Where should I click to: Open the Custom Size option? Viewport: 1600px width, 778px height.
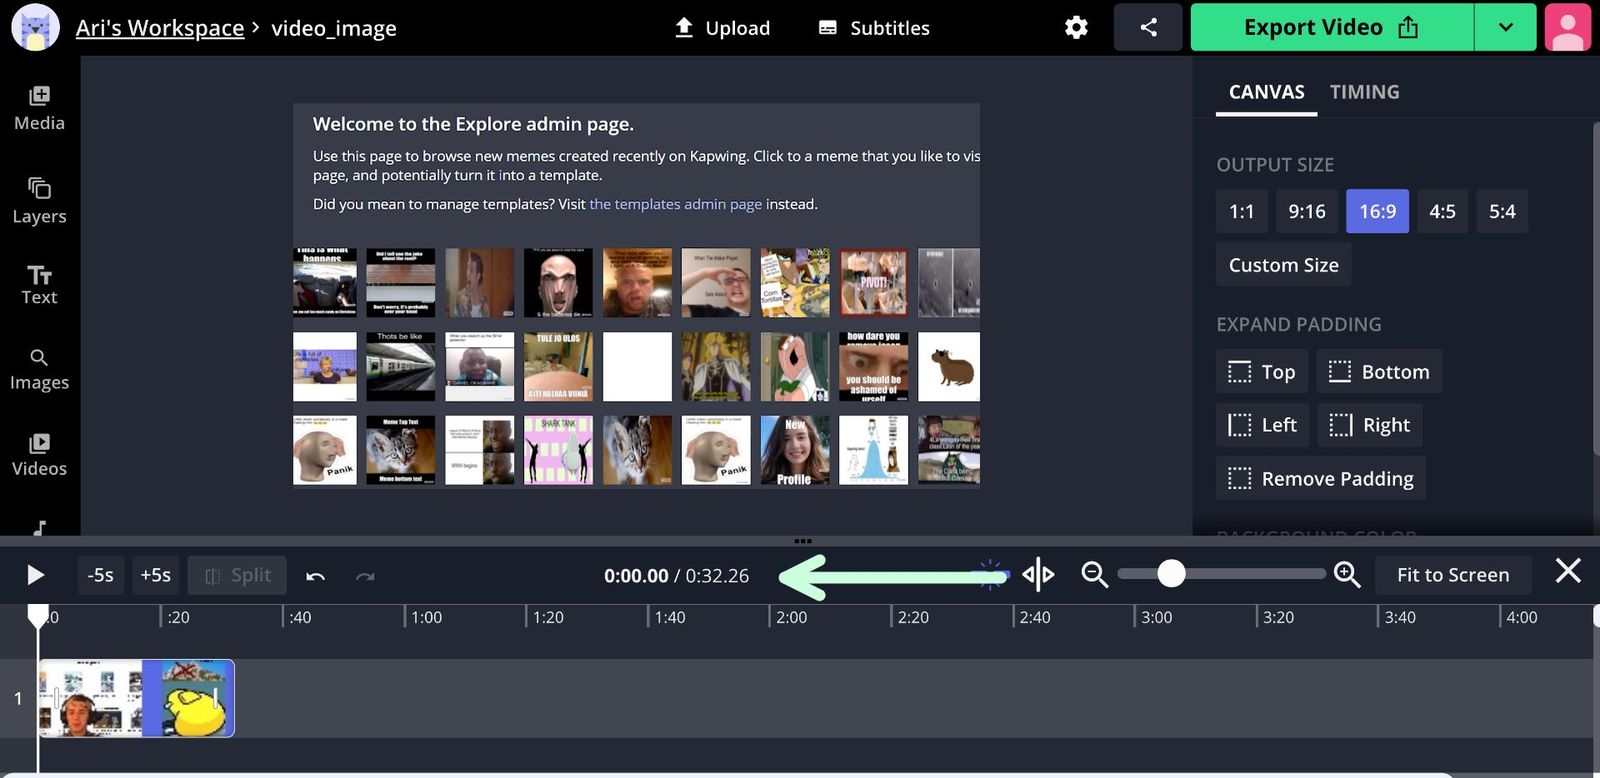click(x=1283, y=265)
